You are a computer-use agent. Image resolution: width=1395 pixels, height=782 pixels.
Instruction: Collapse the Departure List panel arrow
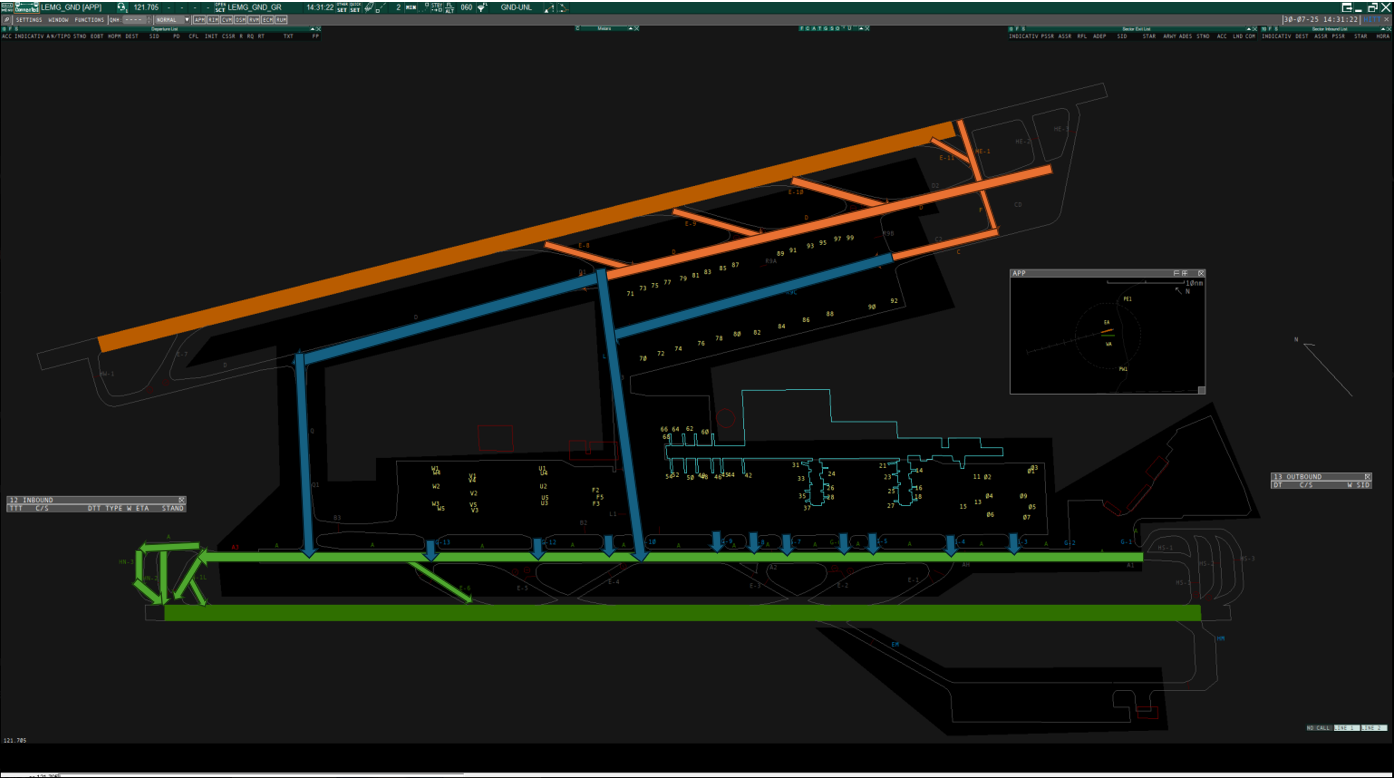click(311, 29)
